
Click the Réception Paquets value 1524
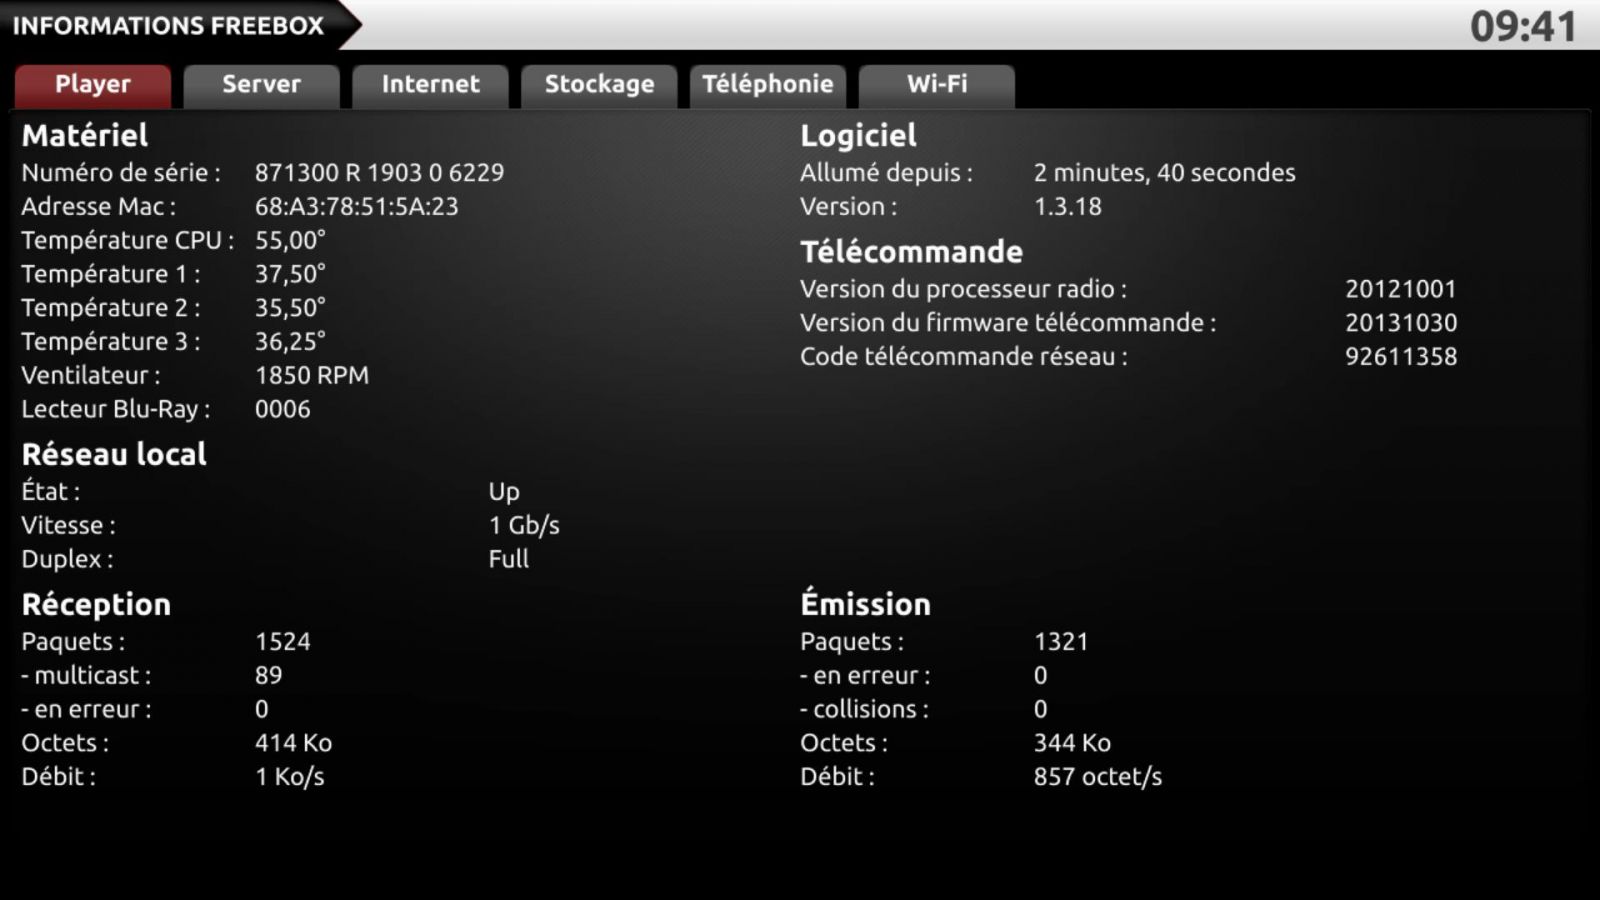[283, 642]
